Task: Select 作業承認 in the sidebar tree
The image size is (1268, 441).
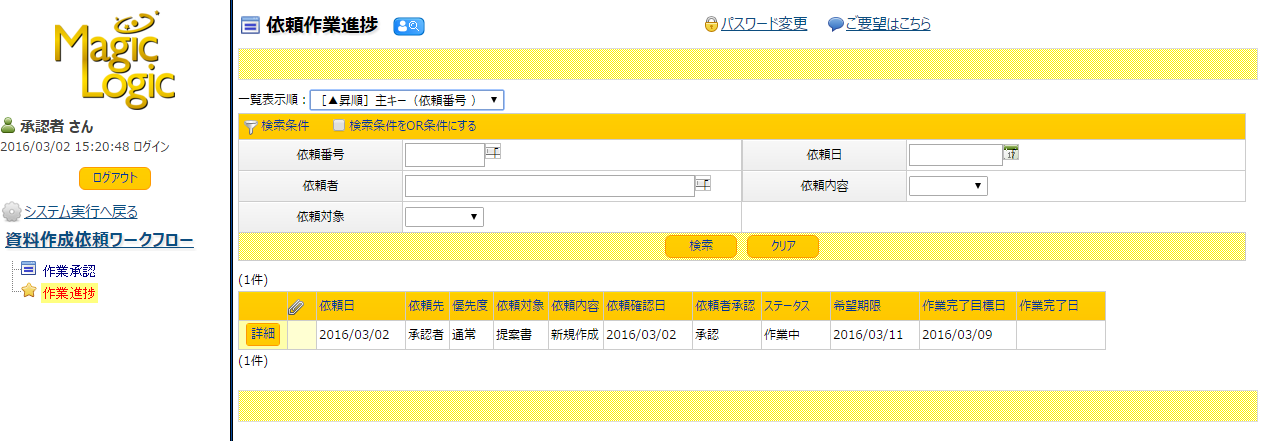Action: pos(69,270)
